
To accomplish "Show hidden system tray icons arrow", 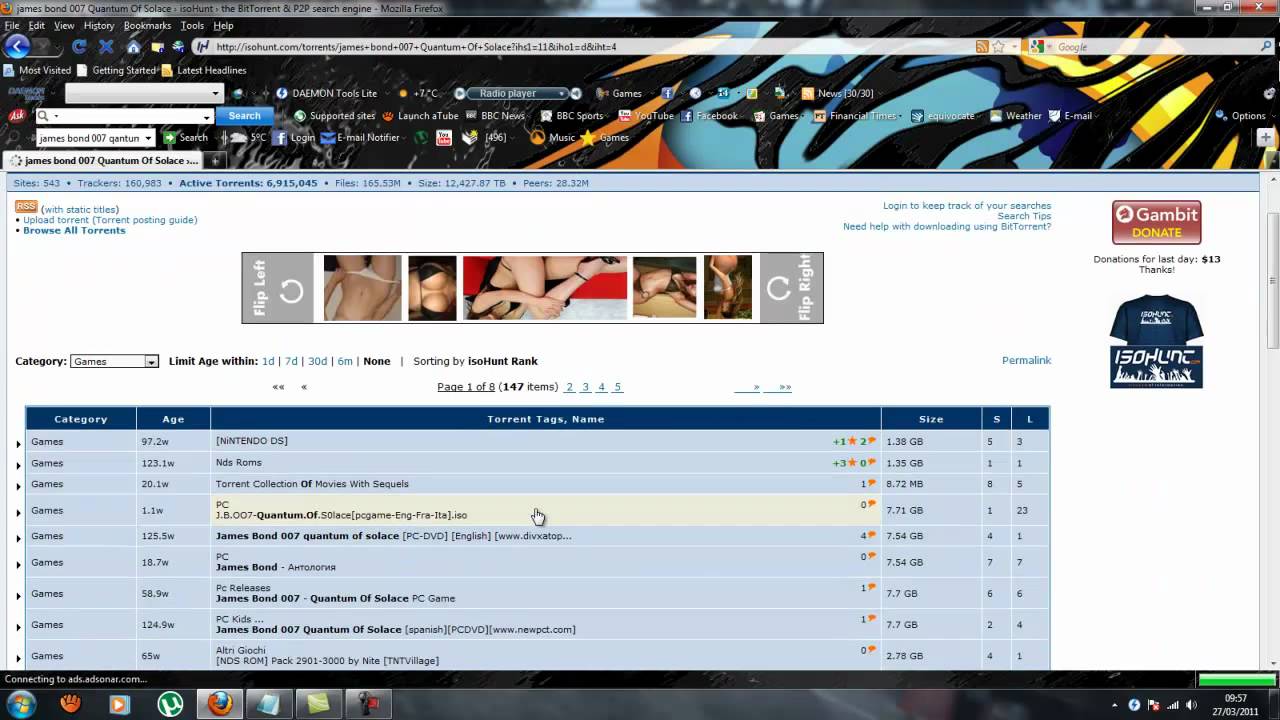I will 1115,705.
